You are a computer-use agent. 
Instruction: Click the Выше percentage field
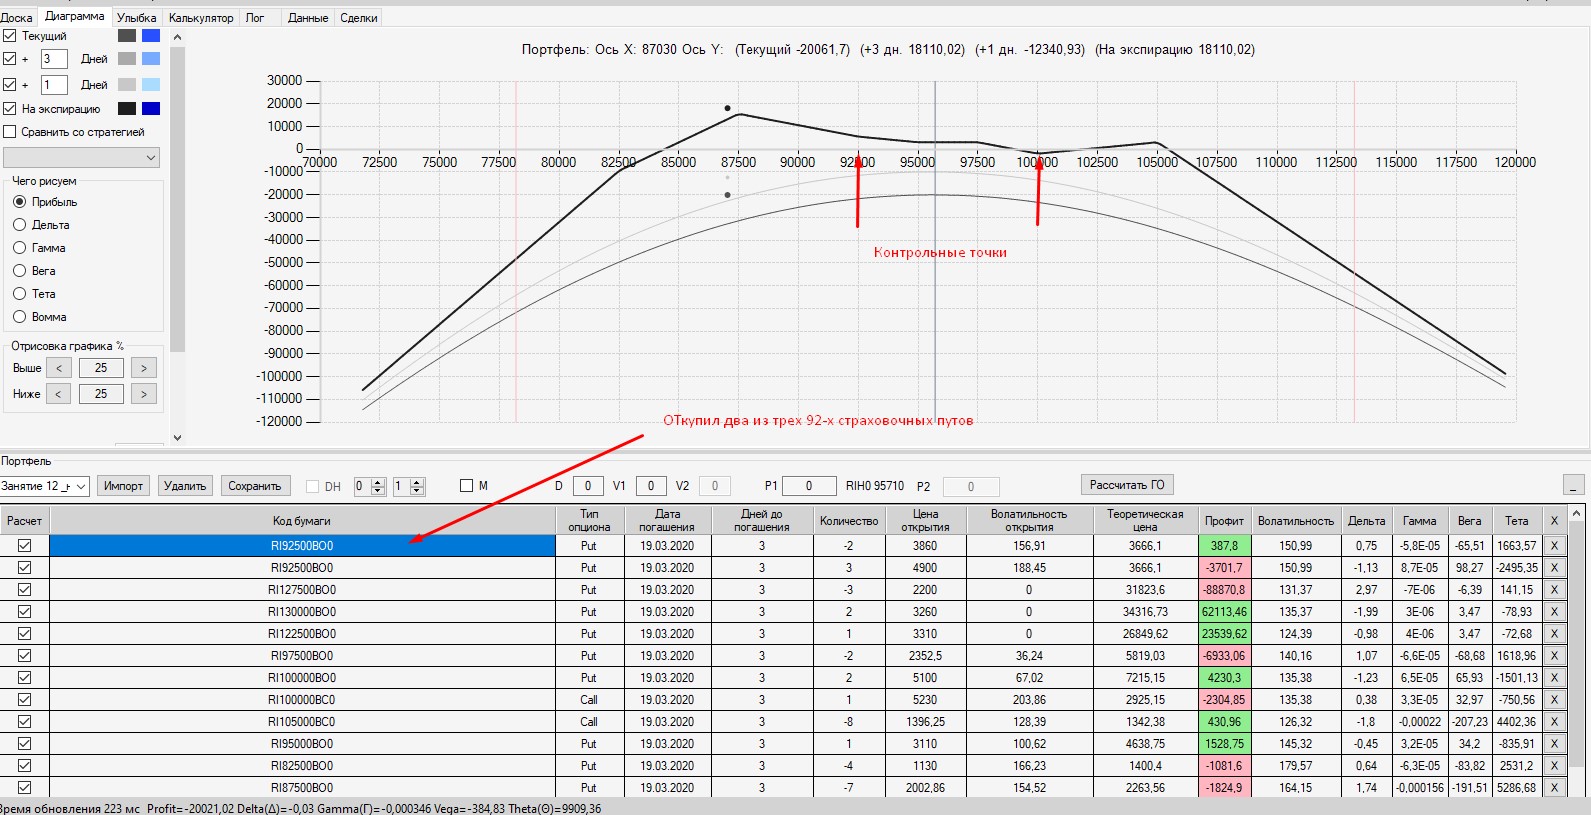click(x=101, y=368)
